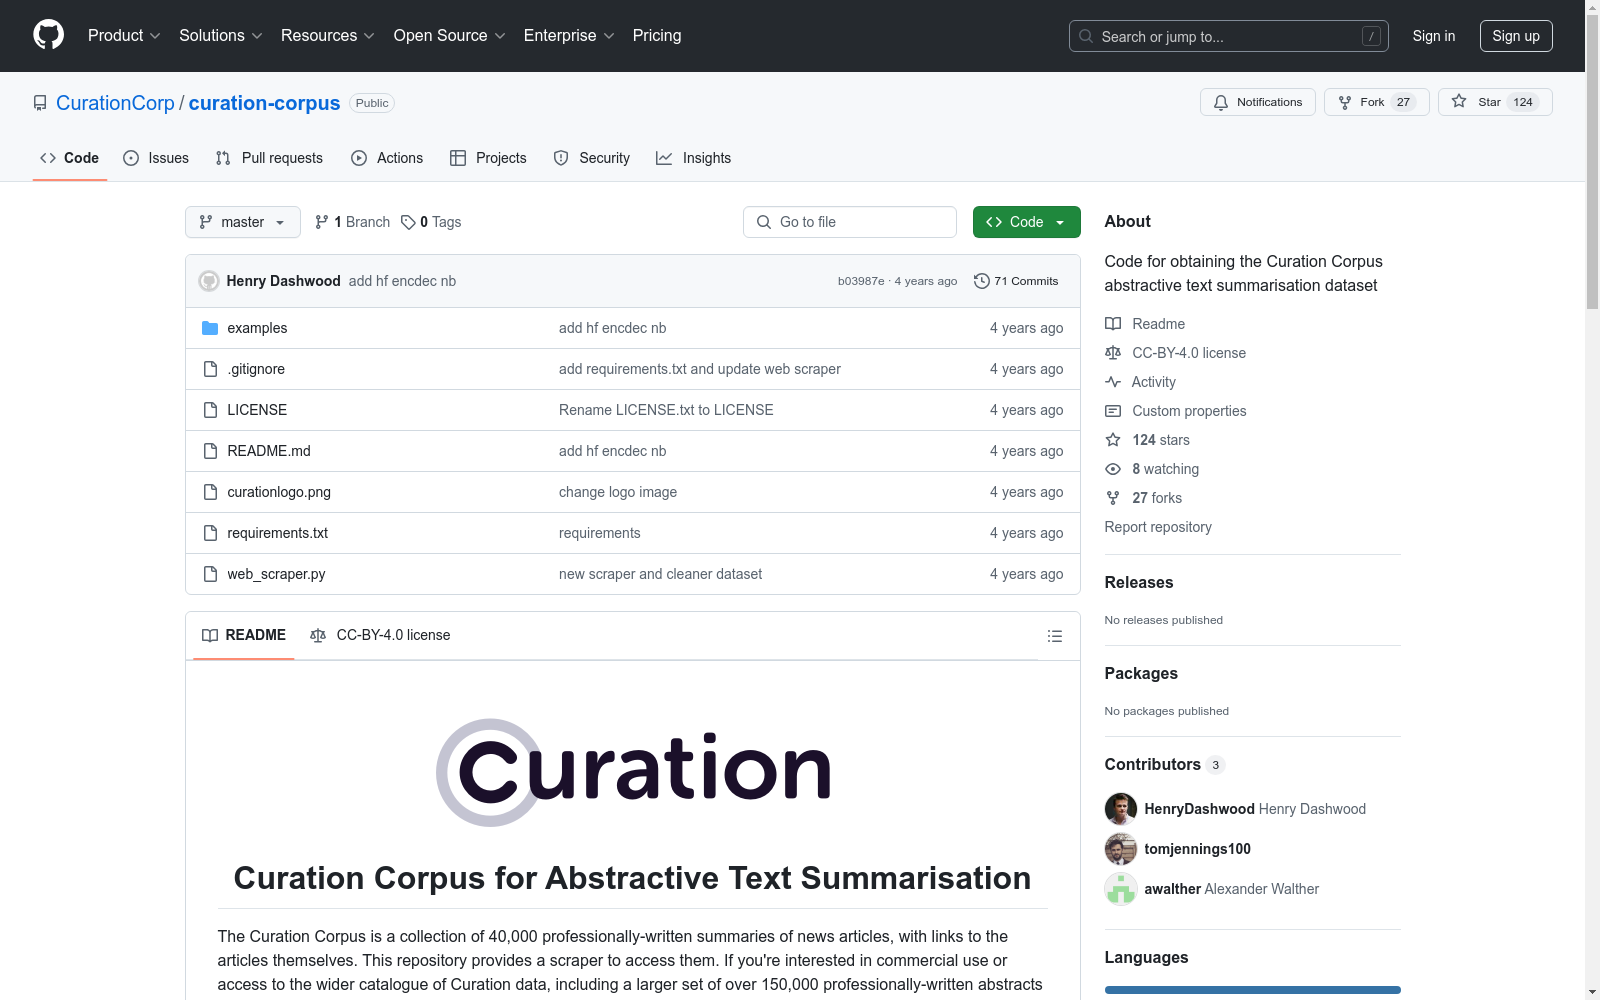
Task: Expand the Resources menu
Action: (x=328, y=36)
